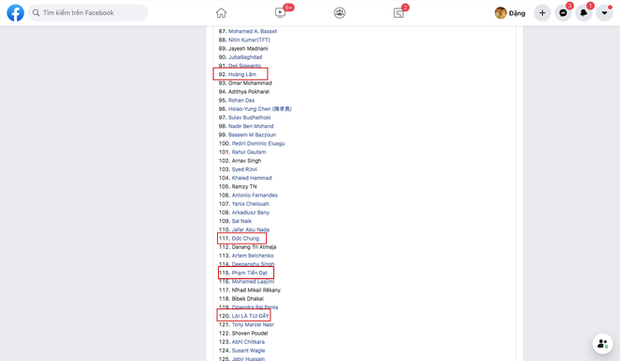620x361 pixels.
Task: Open Sai Naik profile link
Action: 242,221
